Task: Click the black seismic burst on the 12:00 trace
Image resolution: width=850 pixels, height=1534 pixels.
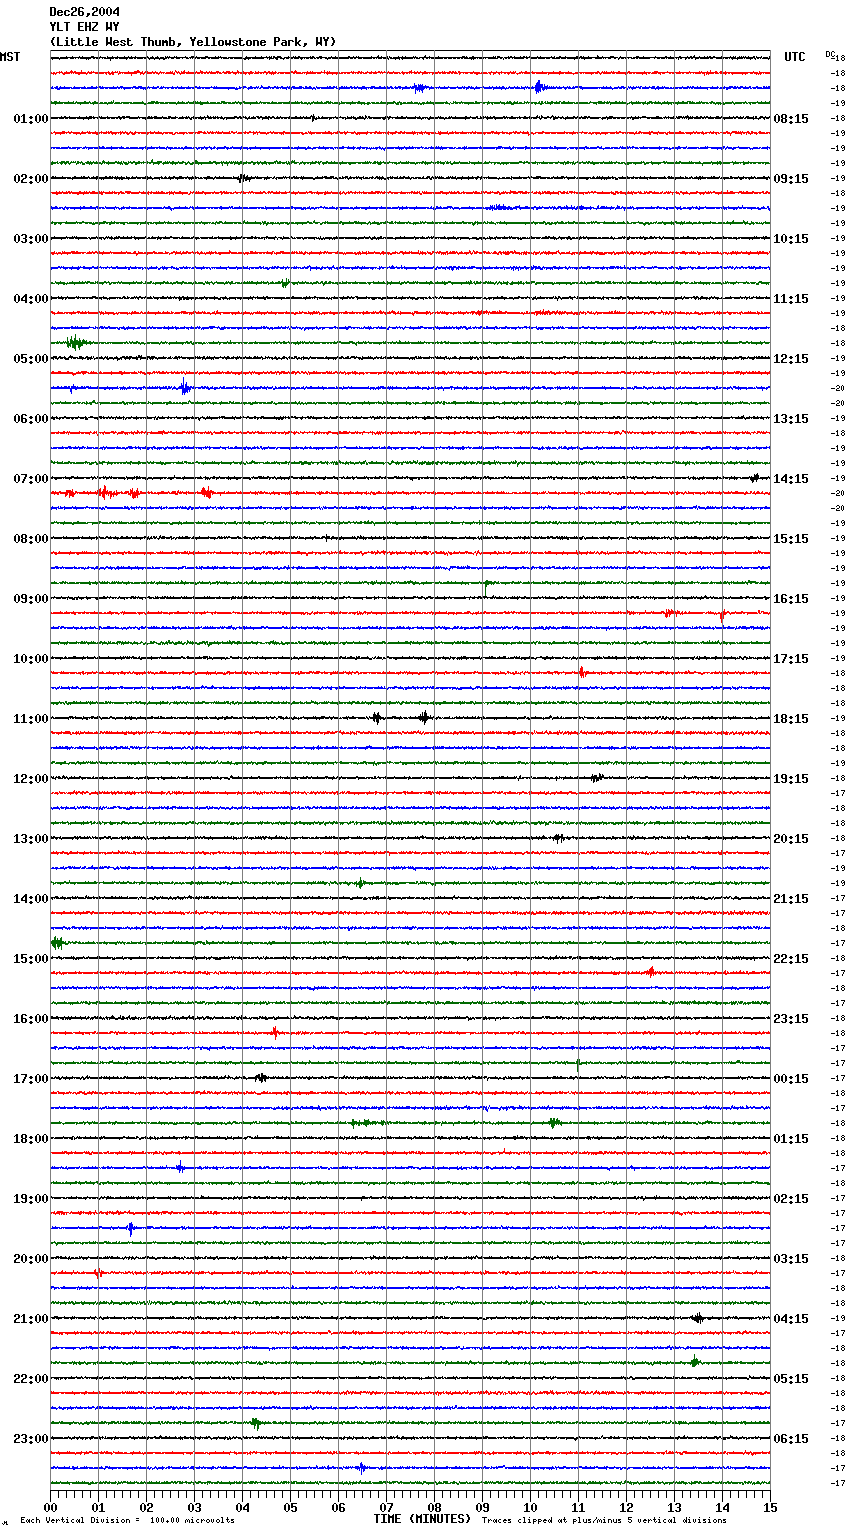Action: coord(597,777)
